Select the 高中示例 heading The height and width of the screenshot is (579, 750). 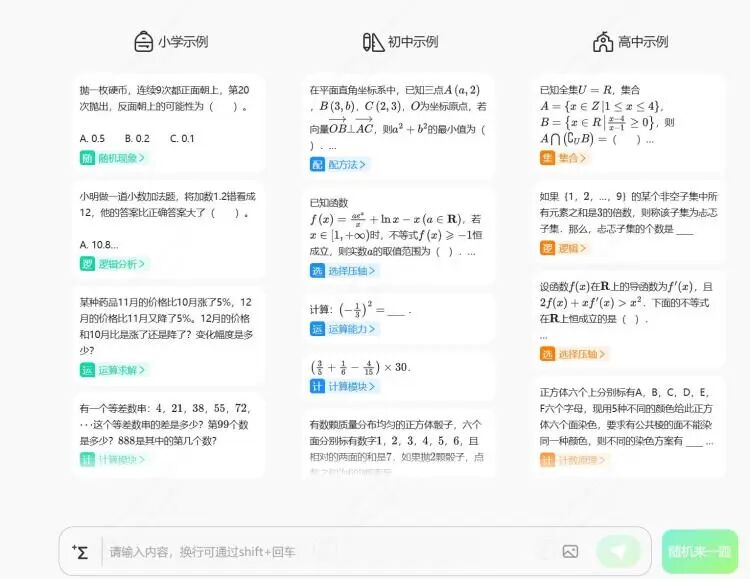click(x=643, y=42)
